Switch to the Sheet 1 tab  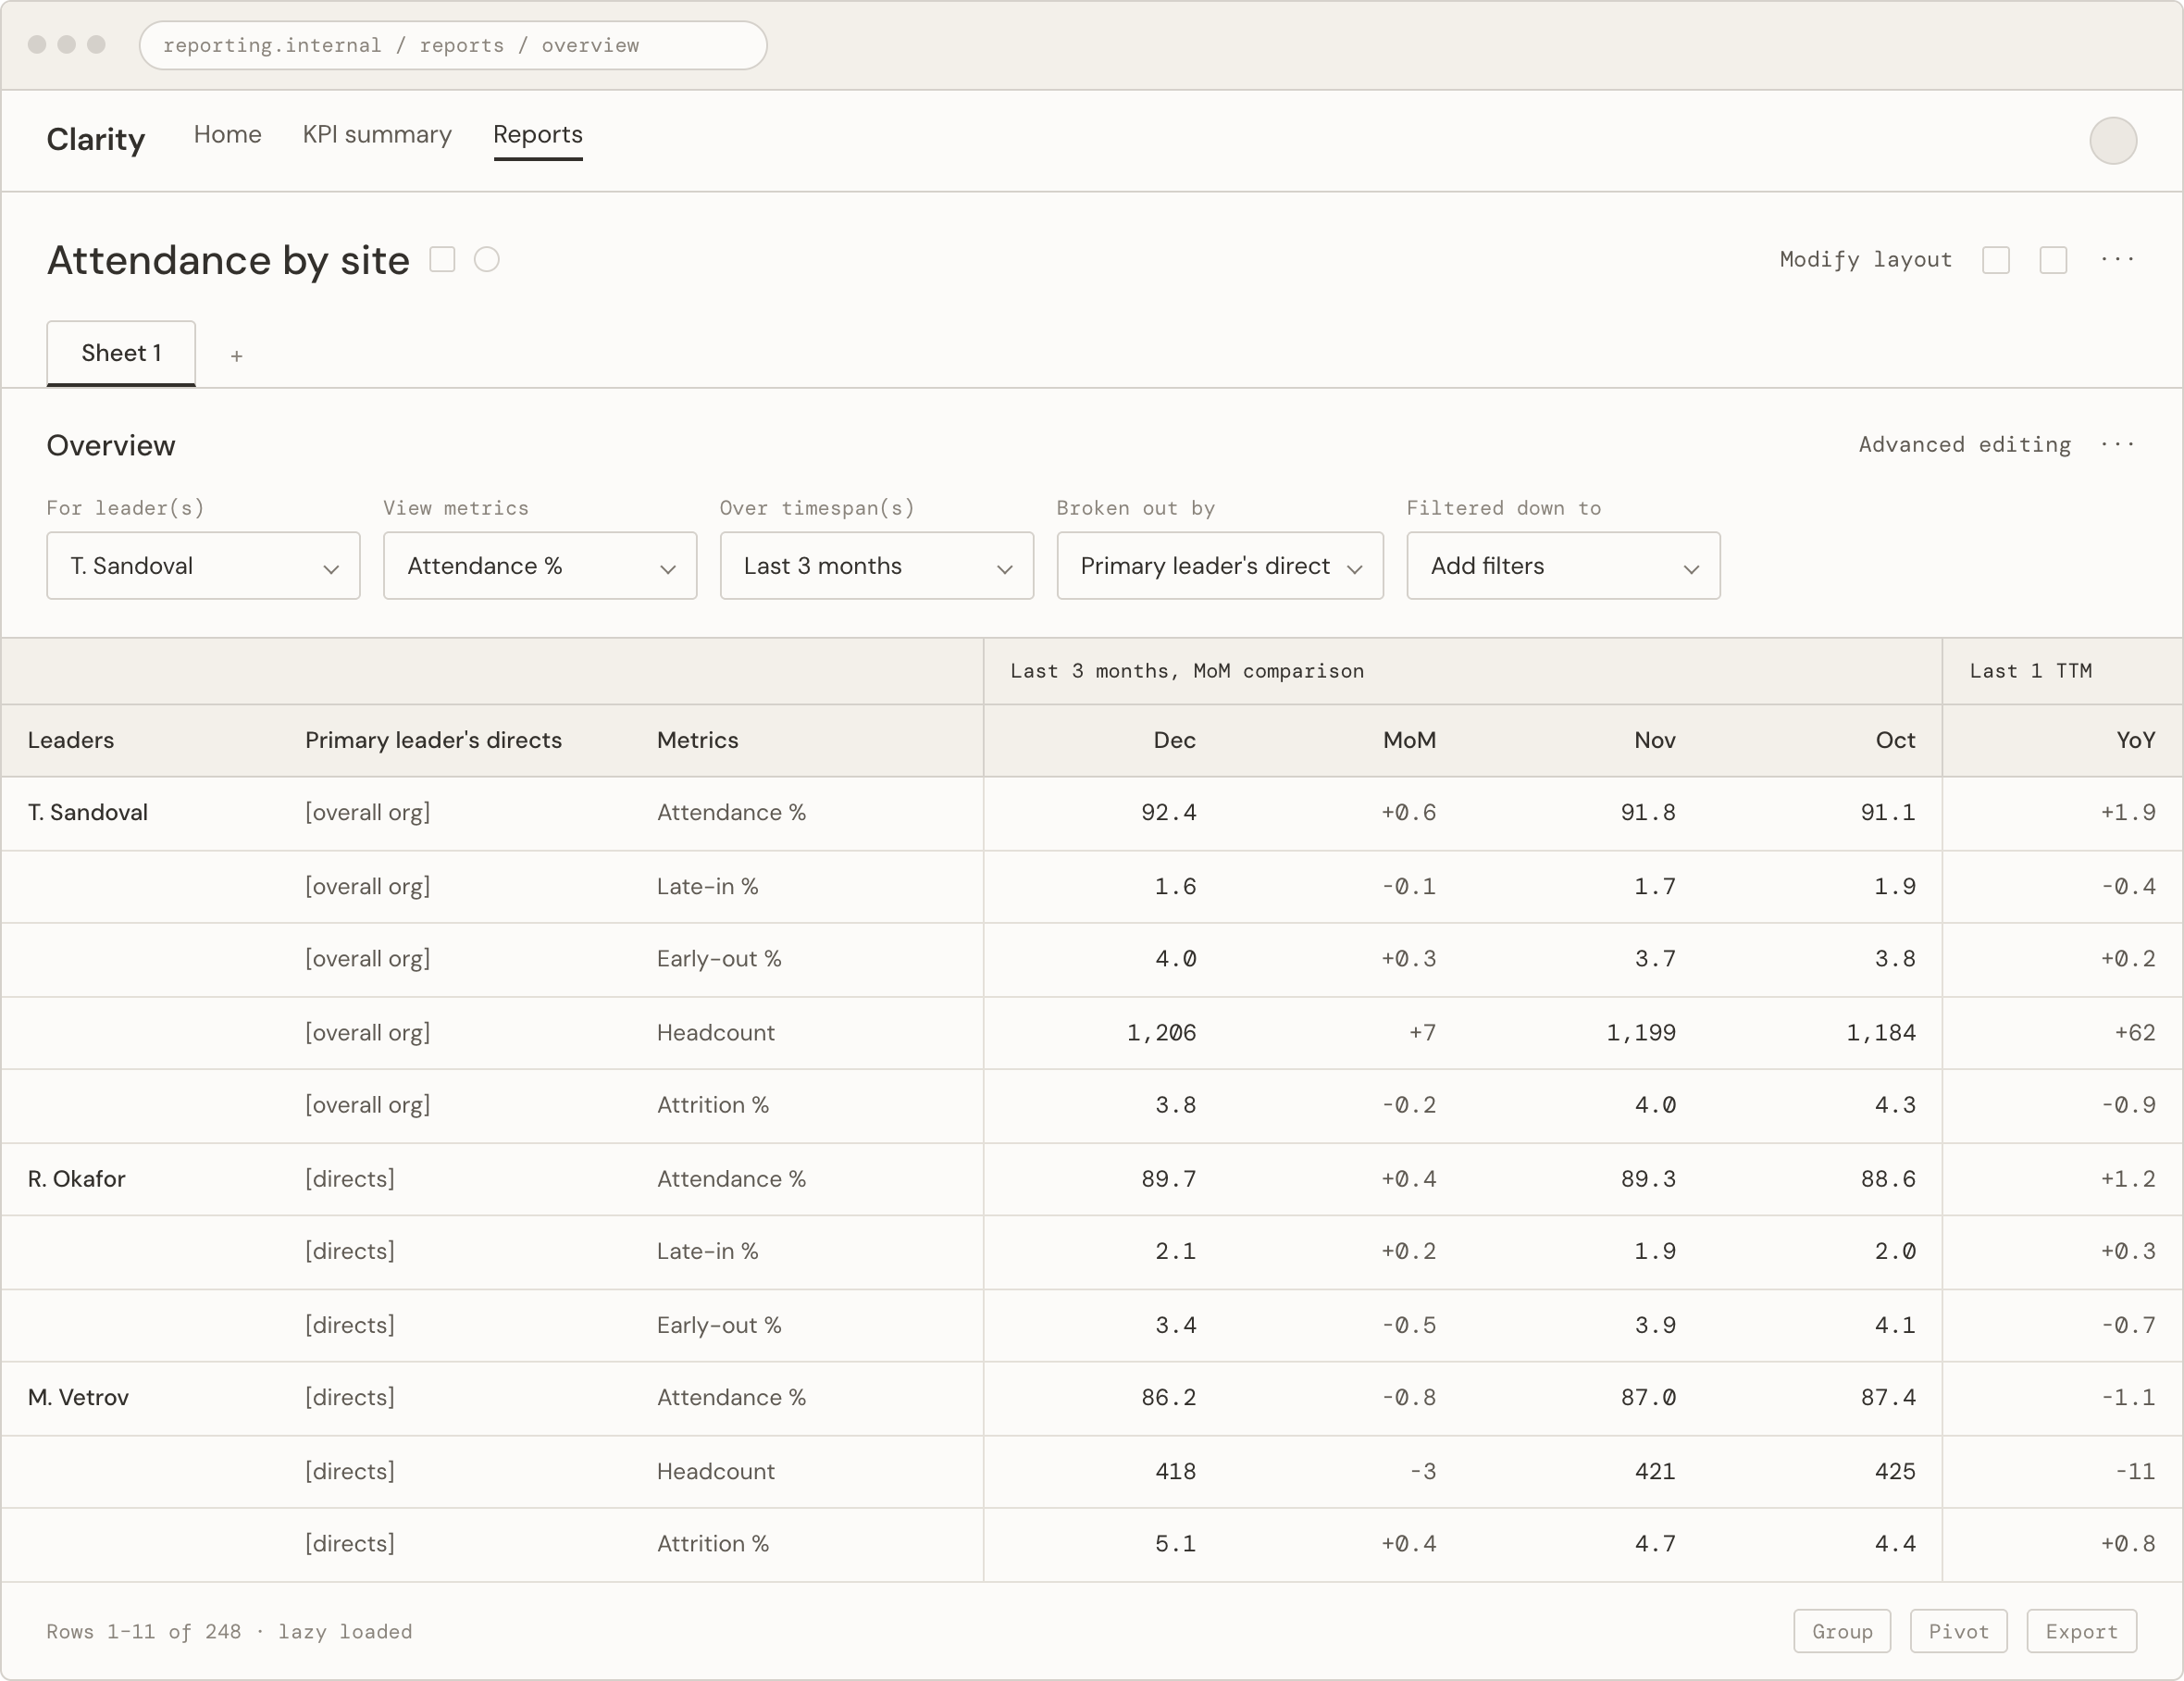[121, 353]
